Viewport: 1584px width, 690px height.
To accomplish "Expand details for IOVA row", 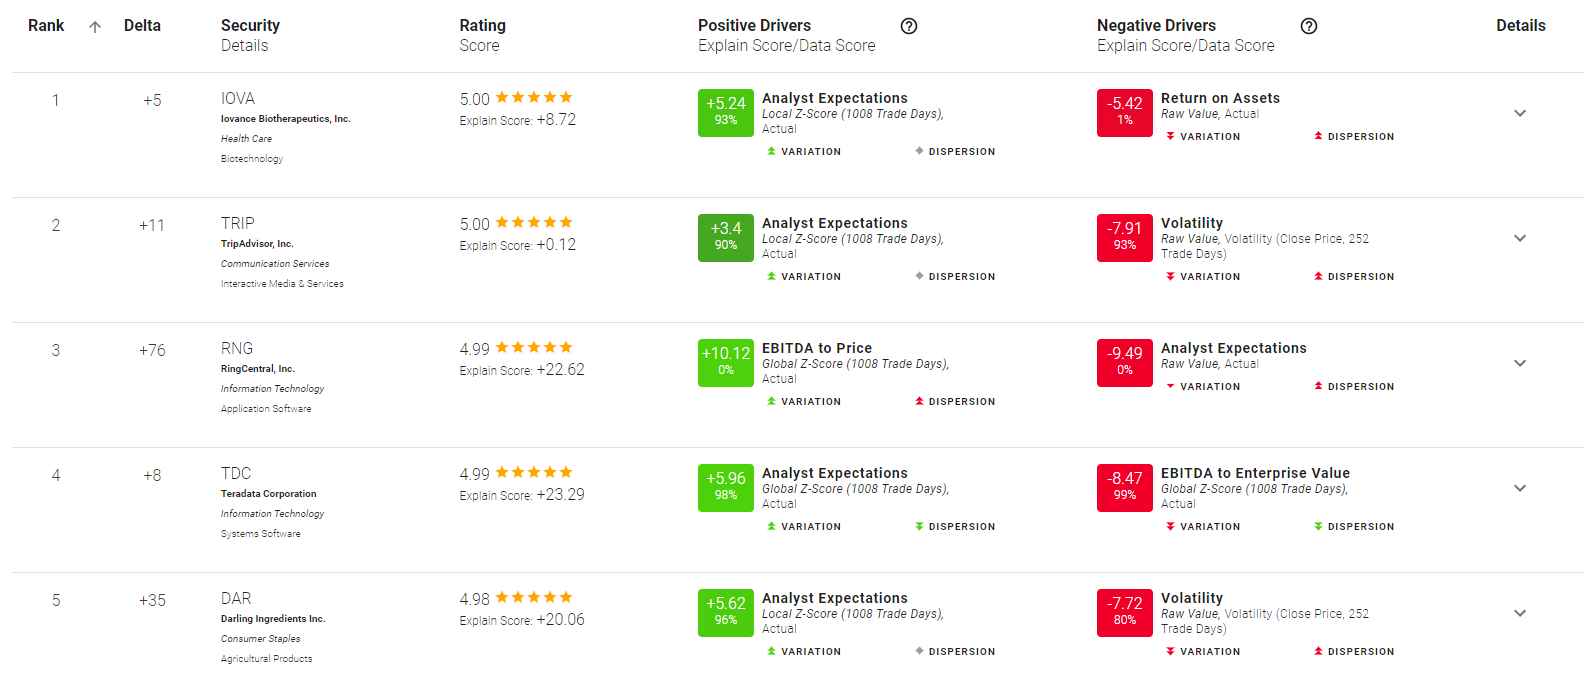I will 1520,113.
